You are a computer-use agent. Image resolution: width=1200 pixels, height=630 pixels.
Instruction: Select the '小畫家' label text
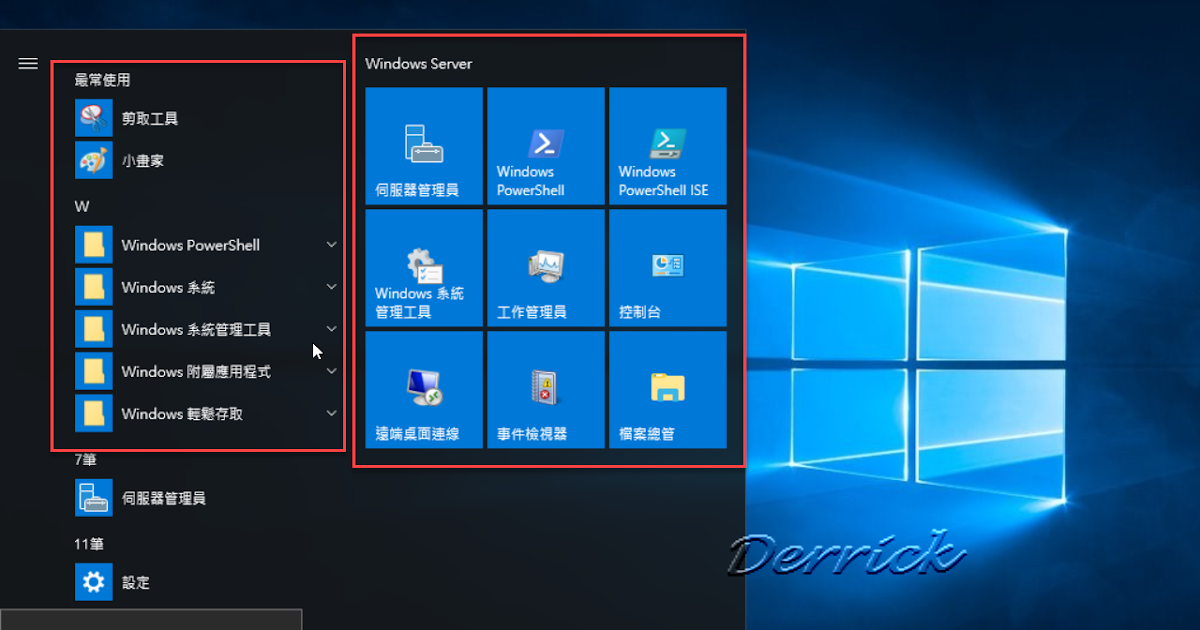tap(143, 160)
